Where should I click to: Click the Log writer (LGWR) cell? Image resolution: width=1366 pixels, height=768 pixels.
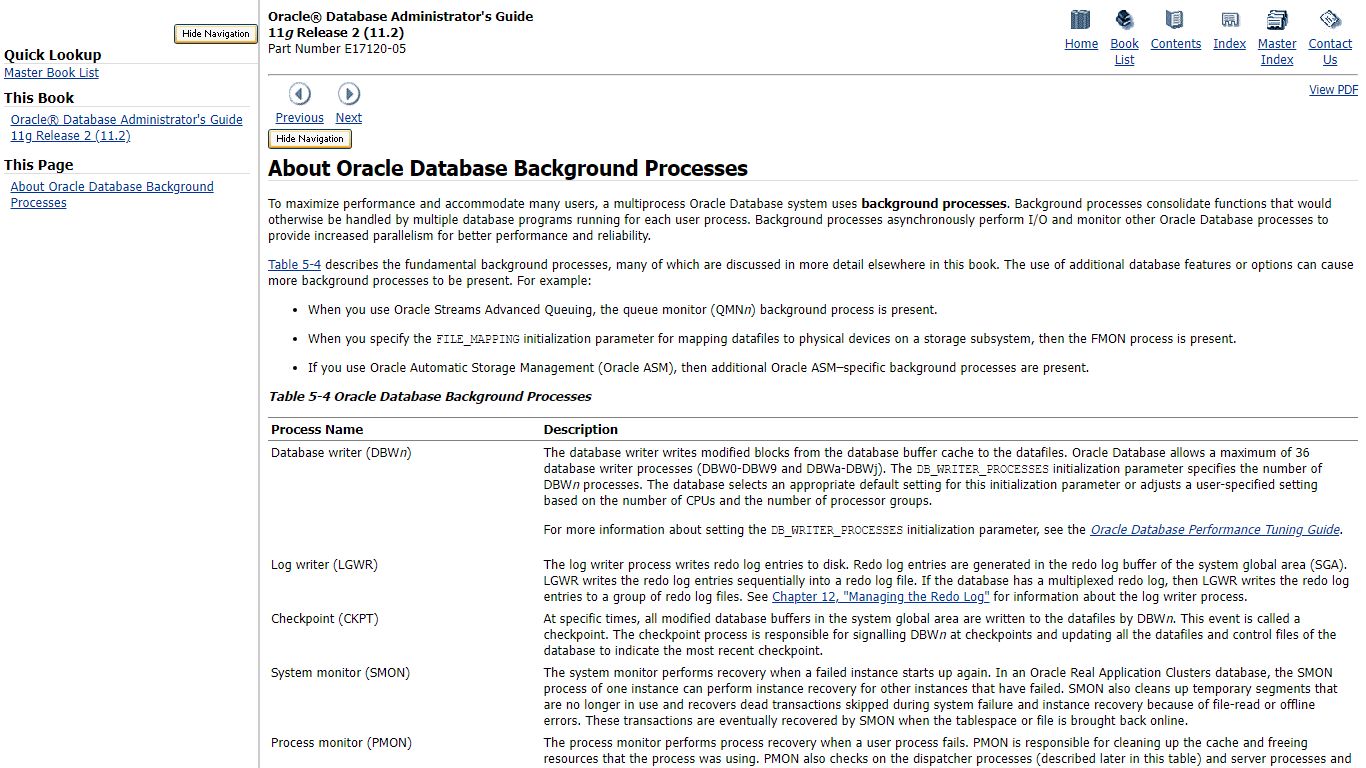point(324,565)
